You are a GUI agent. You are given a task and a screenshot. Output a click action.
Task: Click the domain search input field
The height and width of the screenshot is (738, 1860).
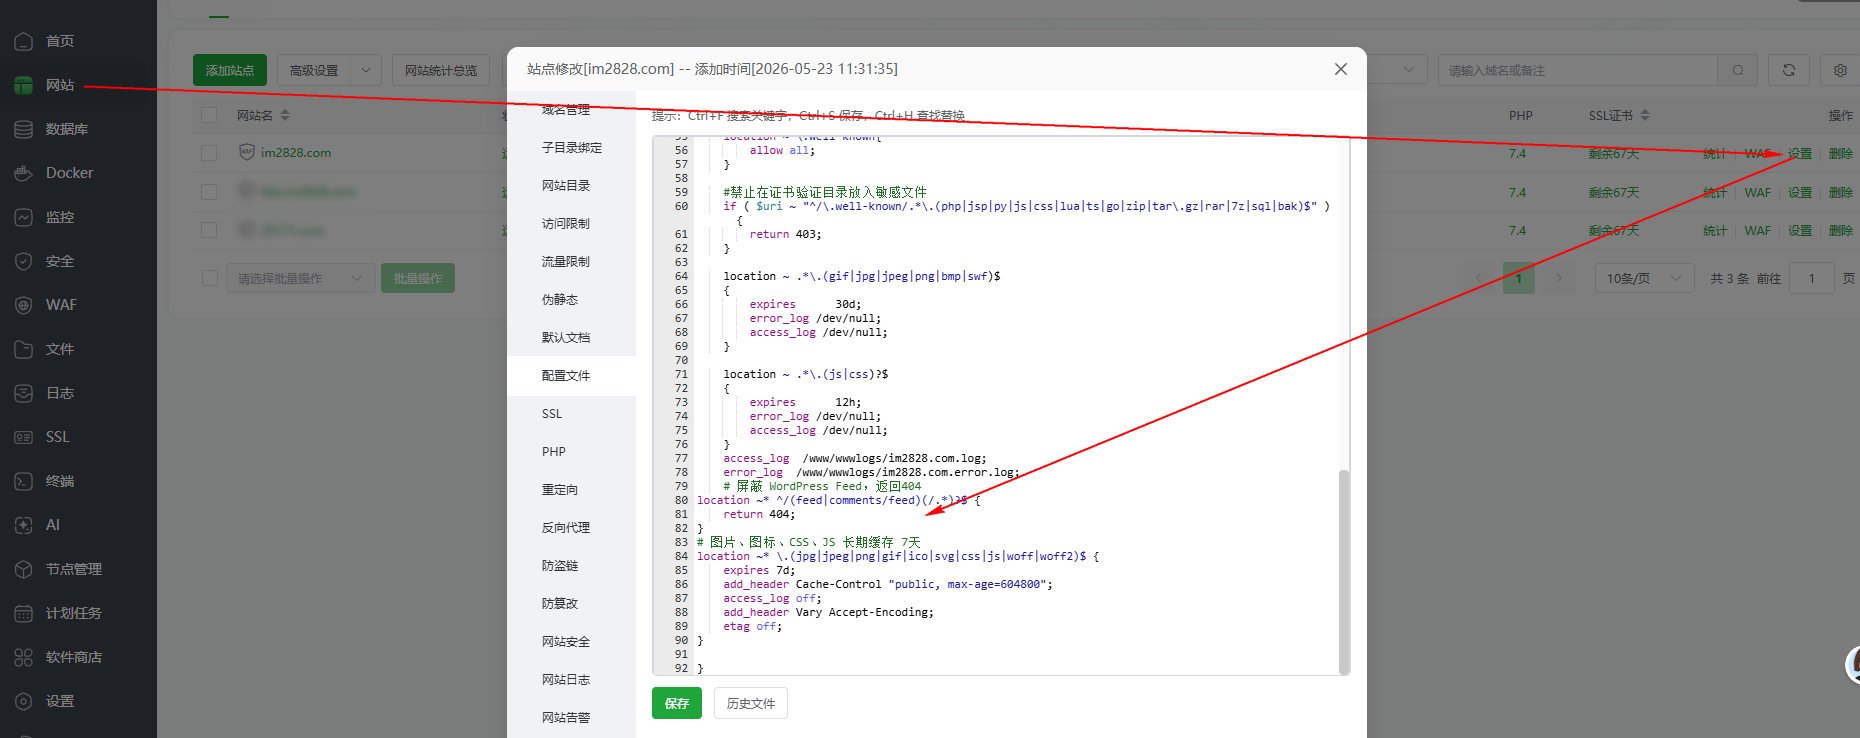pyautogui.click(x=1578, y=70)
